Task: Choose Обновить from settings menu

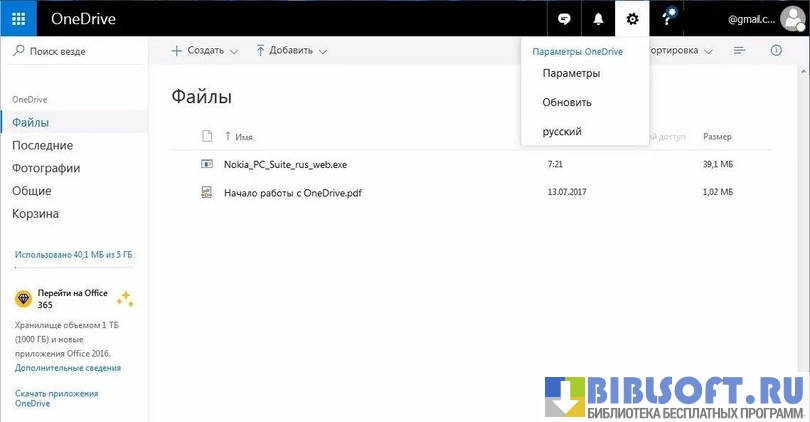Action: (567, 102)
